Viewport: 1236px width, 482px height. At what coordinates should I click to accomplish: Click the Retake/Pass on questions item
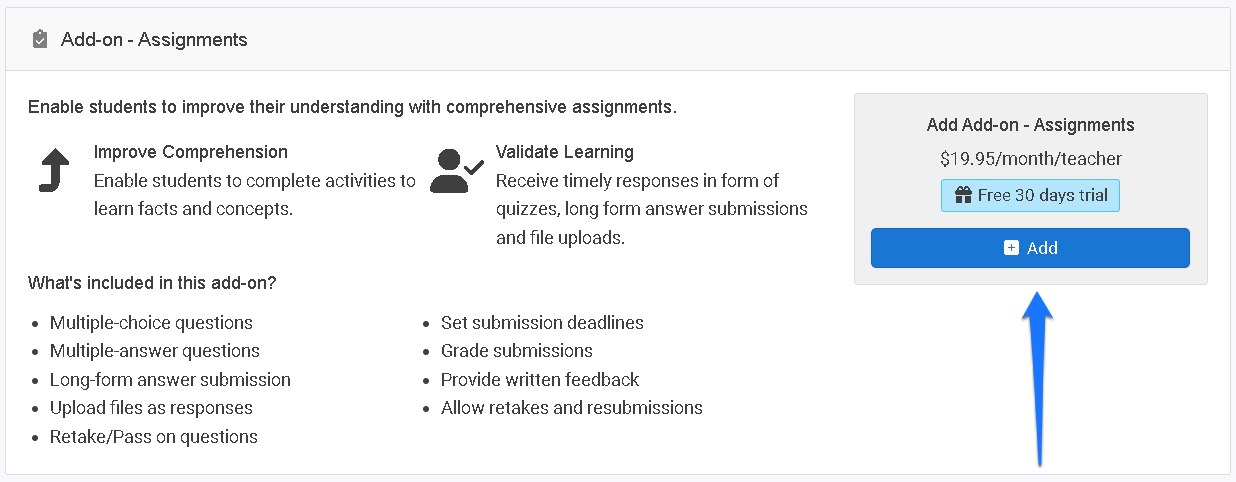(x=154, y=437)
